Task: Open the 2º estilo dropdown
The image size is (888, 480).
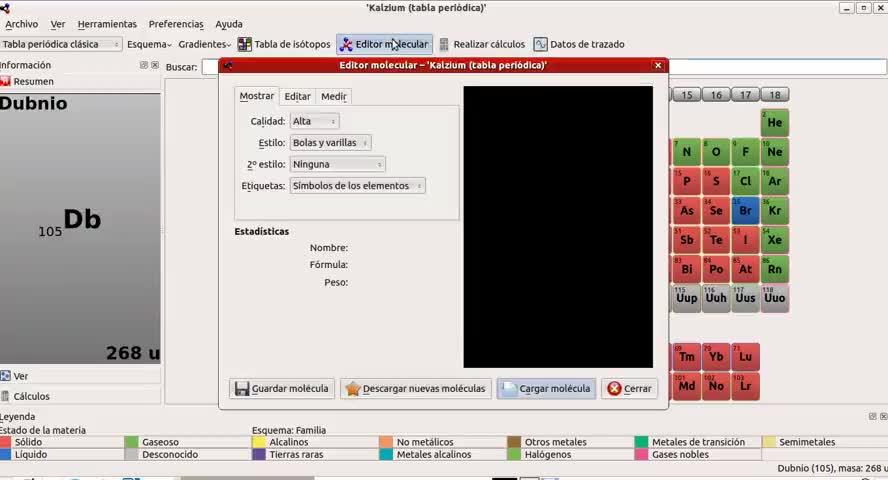Action: click(x=338, y=164)
